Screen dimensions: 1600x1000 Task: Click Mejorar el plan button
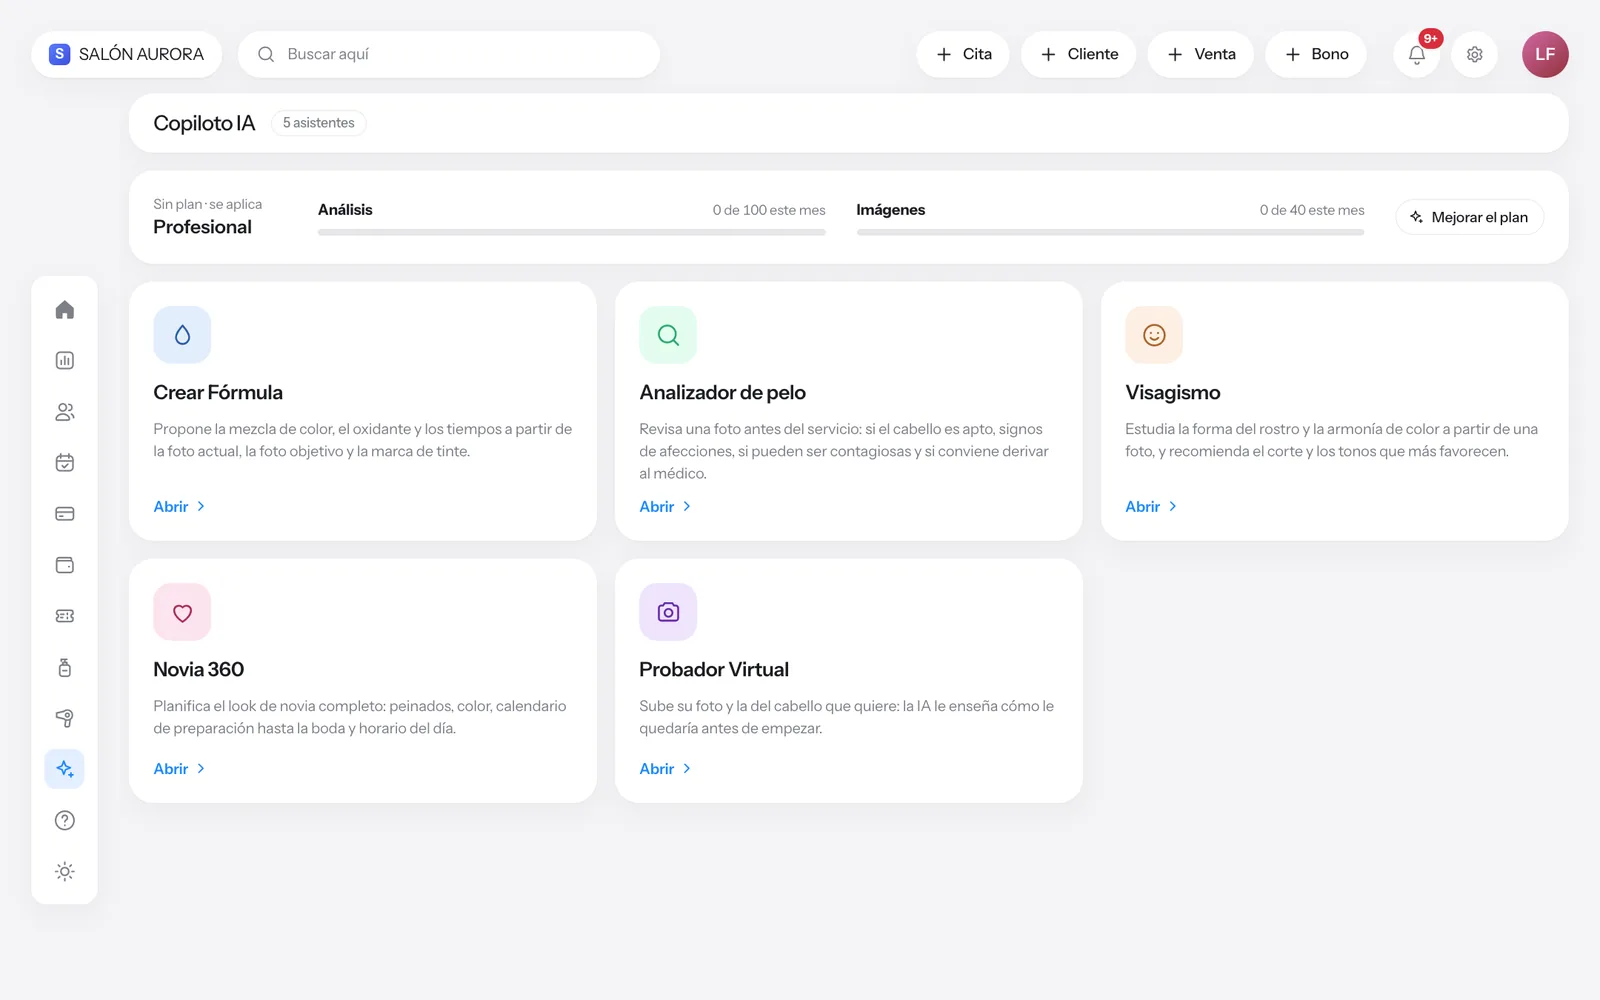[1469, 217]
